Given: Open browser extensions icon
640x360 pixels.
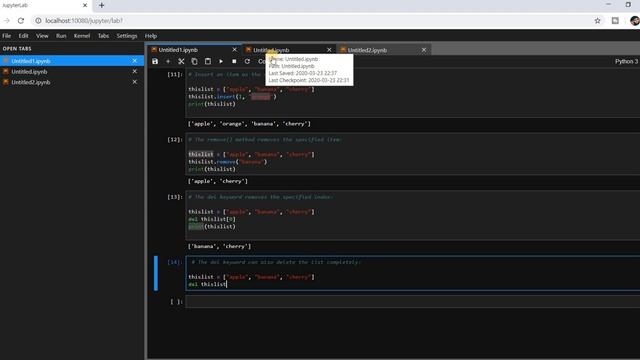Looking at the screenshot, I should tap(615, 20).
